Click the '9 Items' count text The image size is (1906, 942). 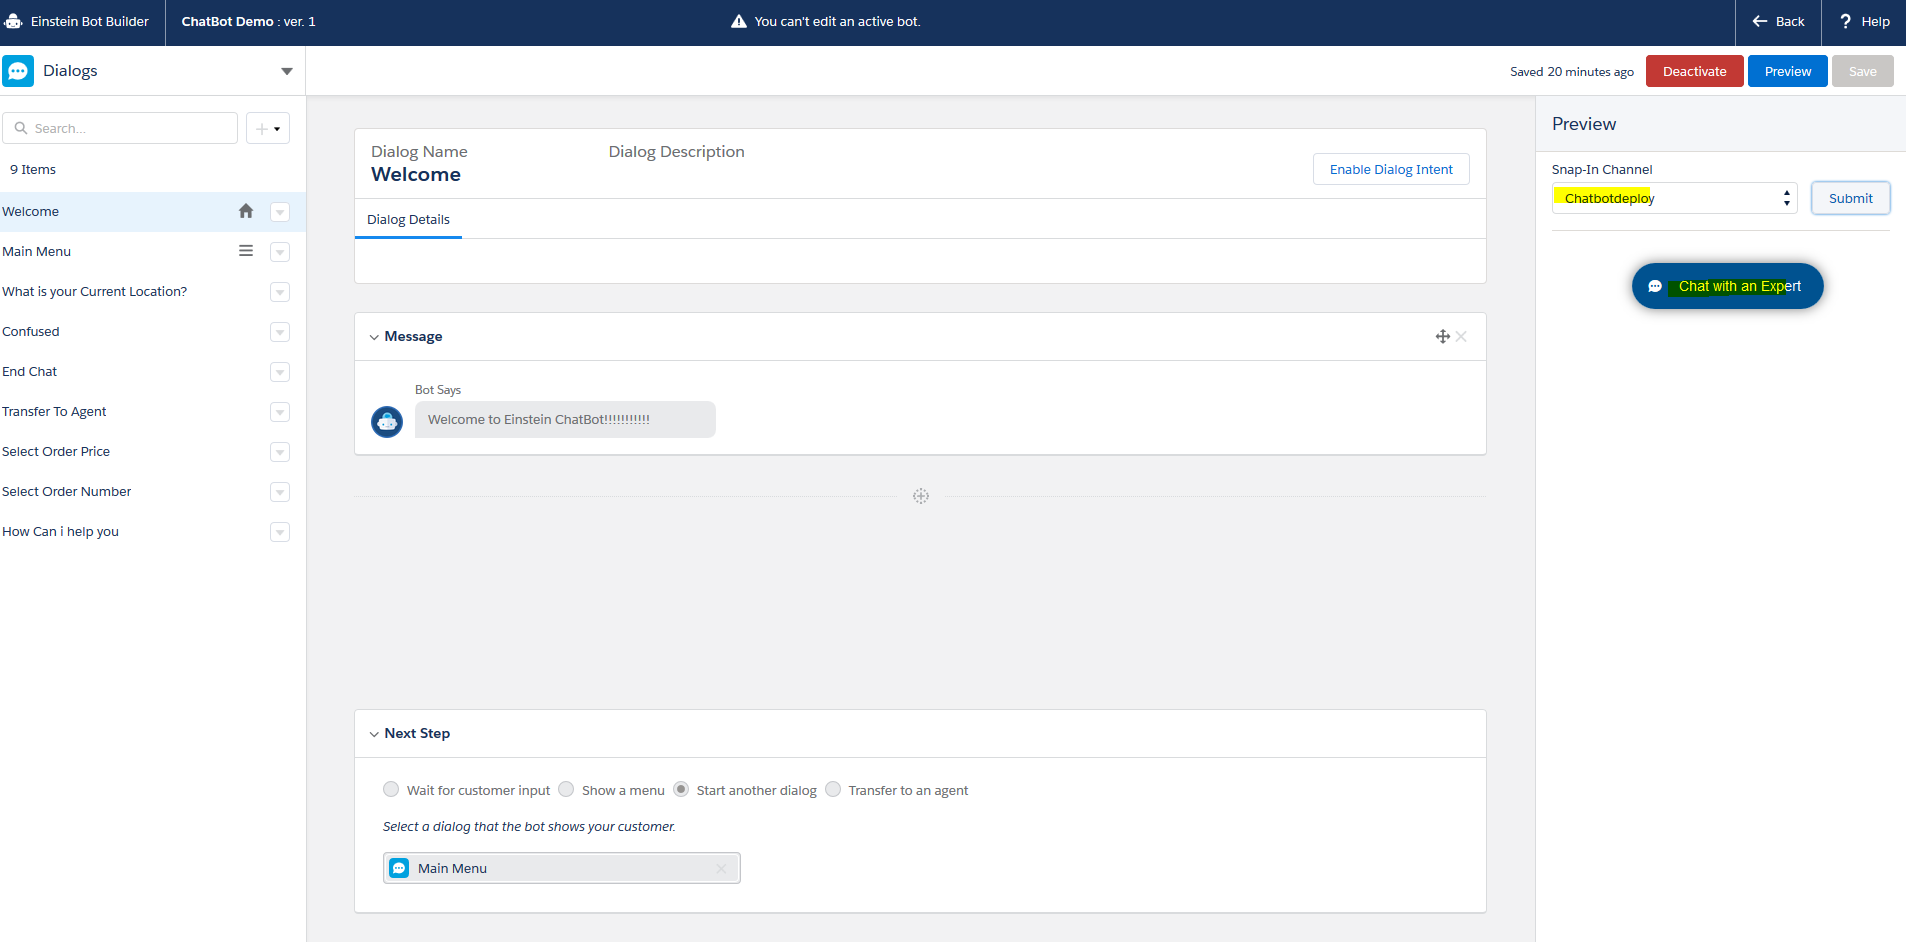pyautogui.click(x=33, y=169)
